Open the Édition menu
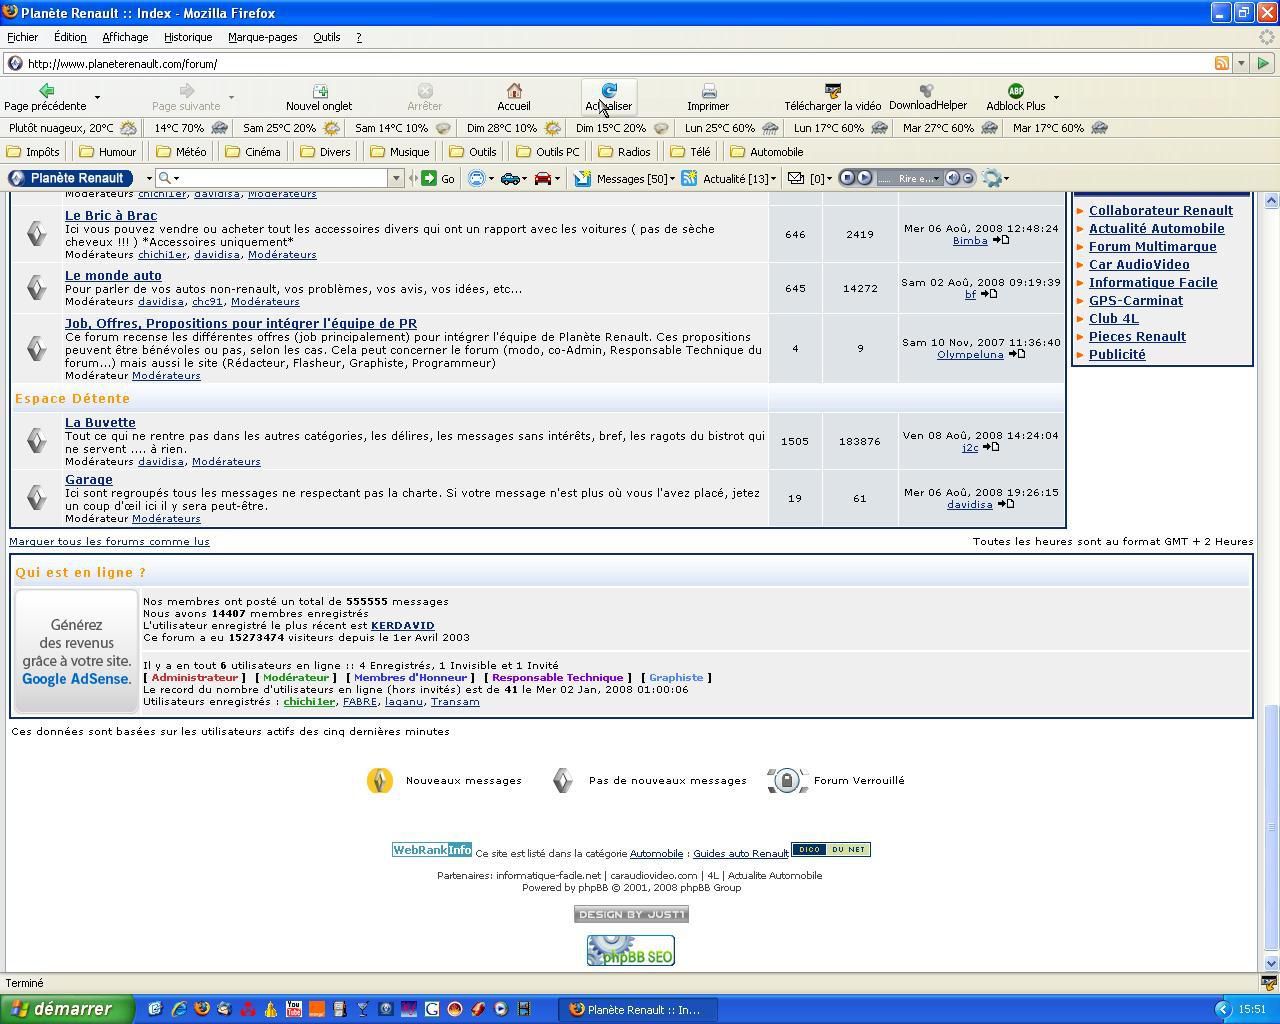Viewport: 1280px width, 1024px height. coord(70,37)
